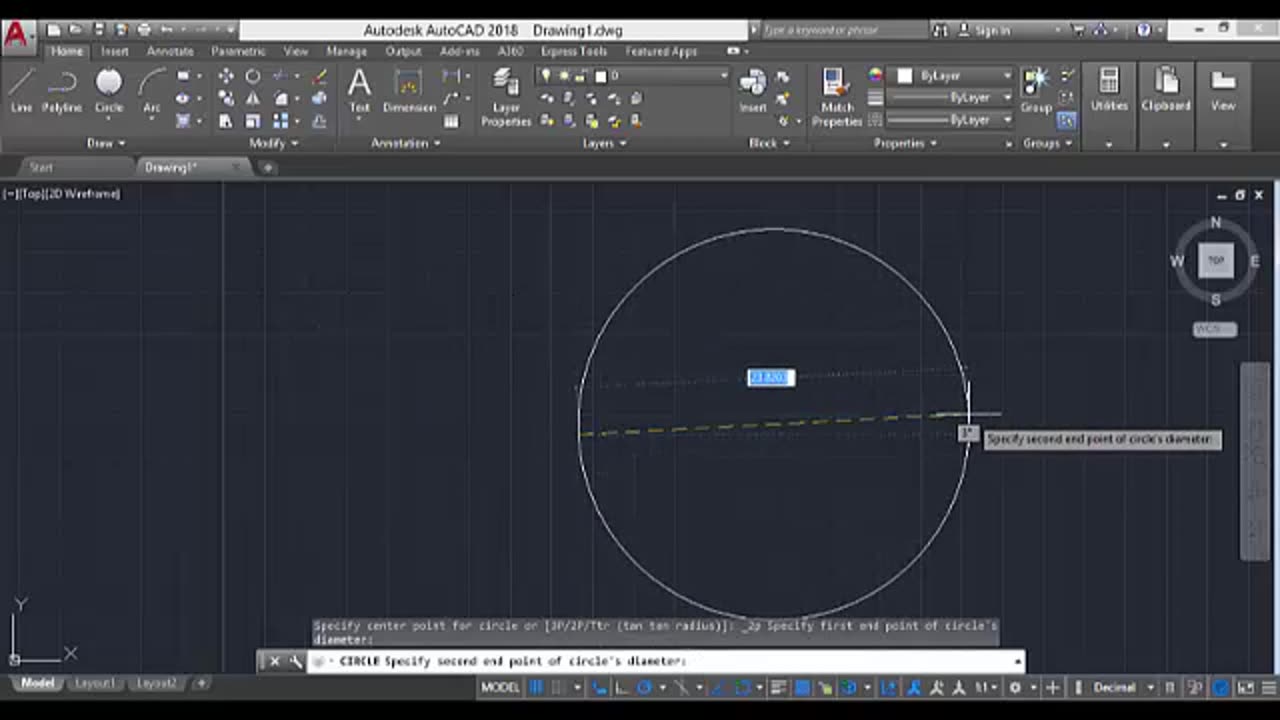The height and width of the screenshot is (720, 1280).
Task: Expand the Properties panel dropdown
Action: click(906, 143)
